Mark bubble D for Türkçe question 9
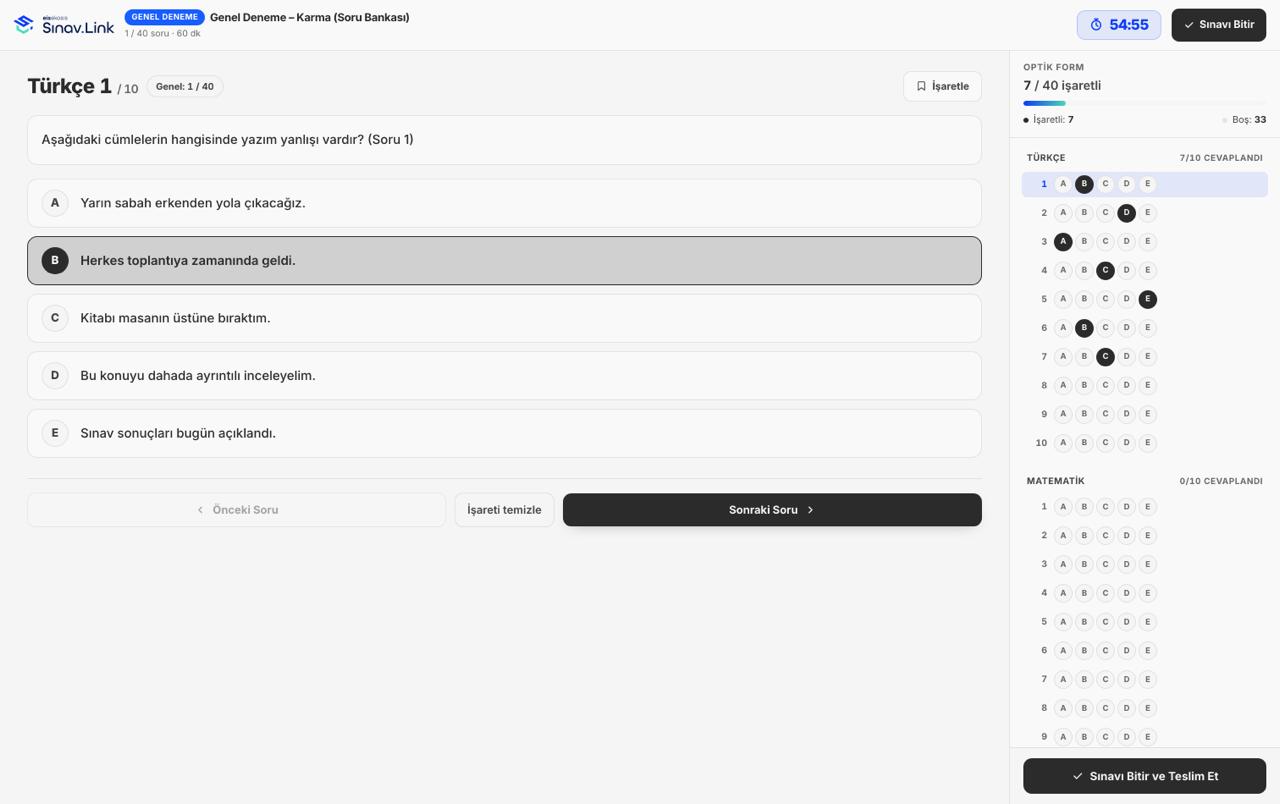1280x804 pixels. click(x=1126, y=414)
